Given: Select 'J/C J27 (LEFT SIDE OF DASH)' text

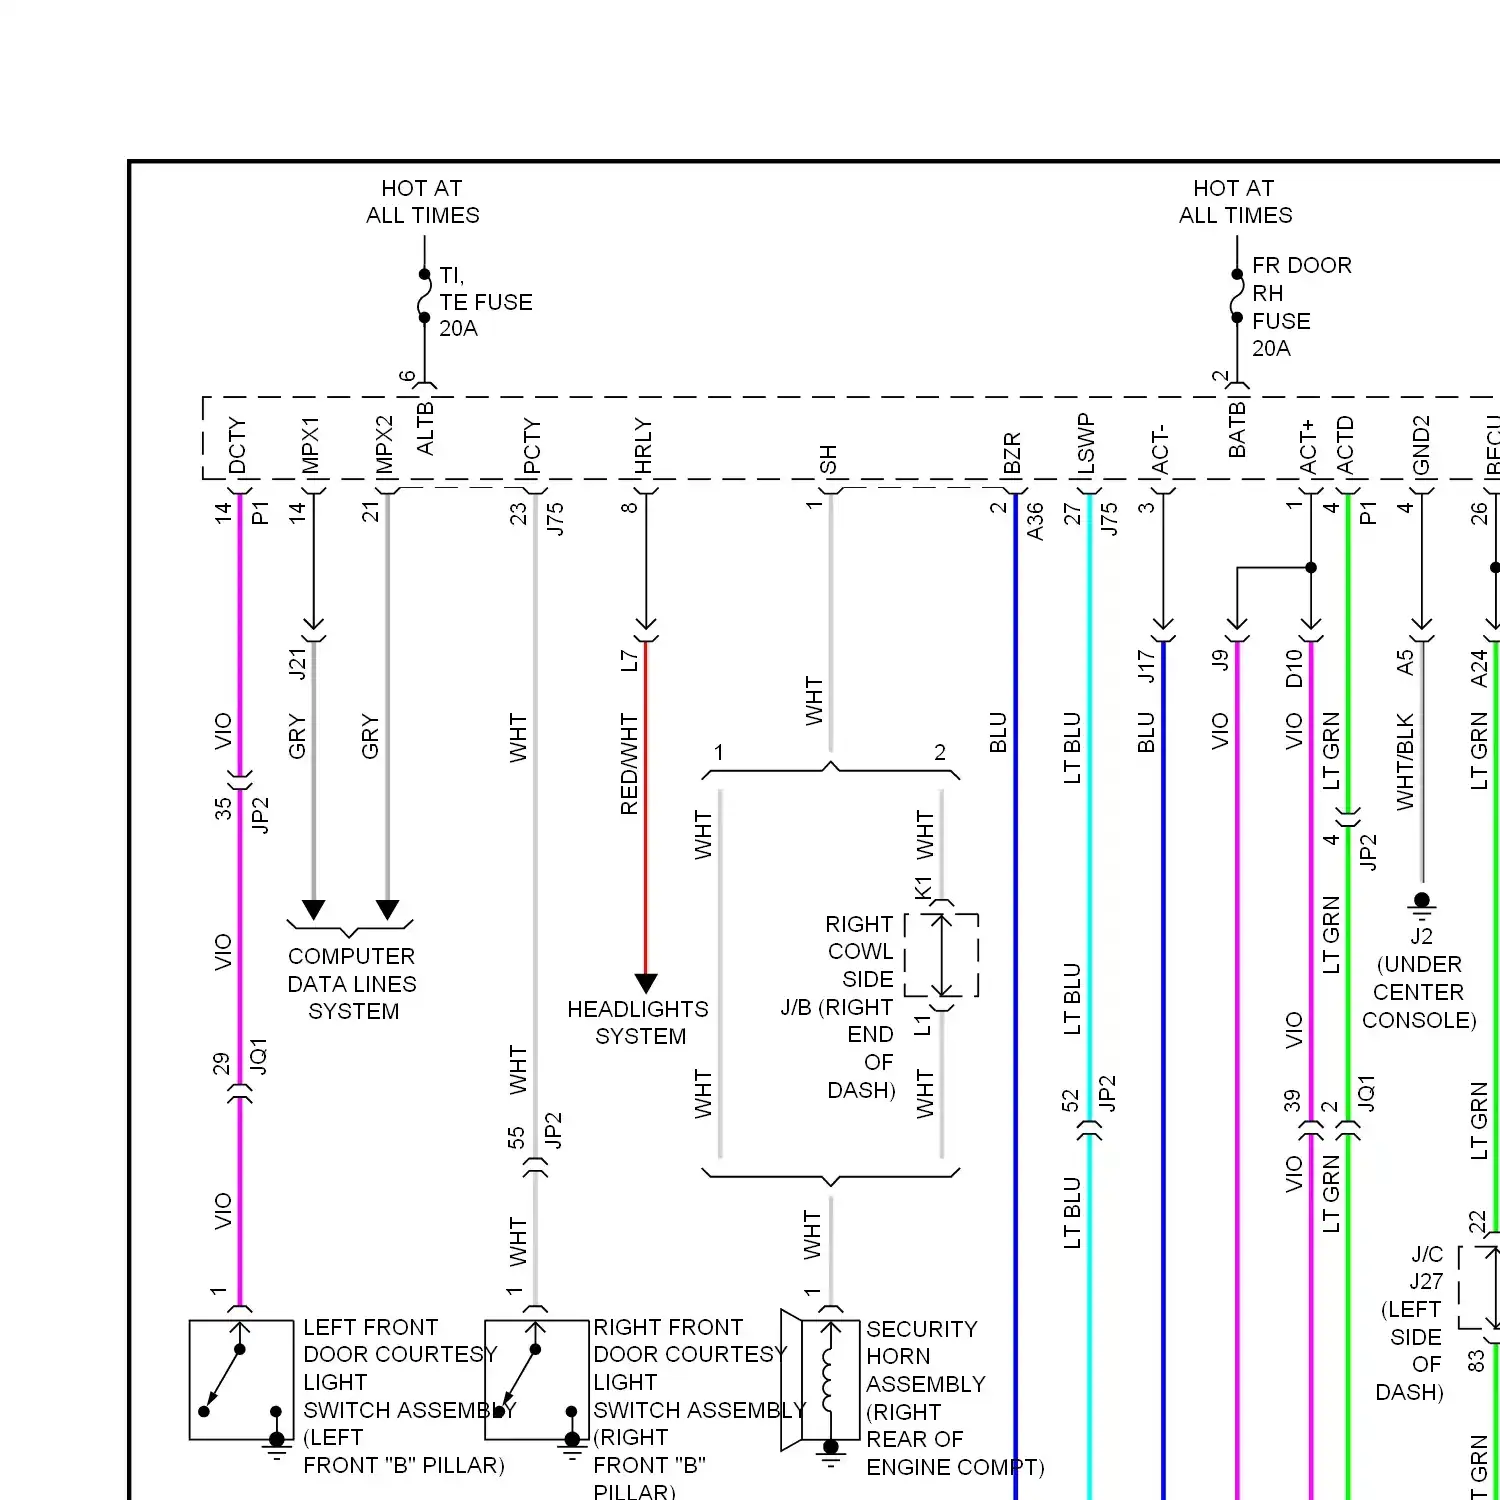Looking at the screenshot, I should coord(1412,1323).
